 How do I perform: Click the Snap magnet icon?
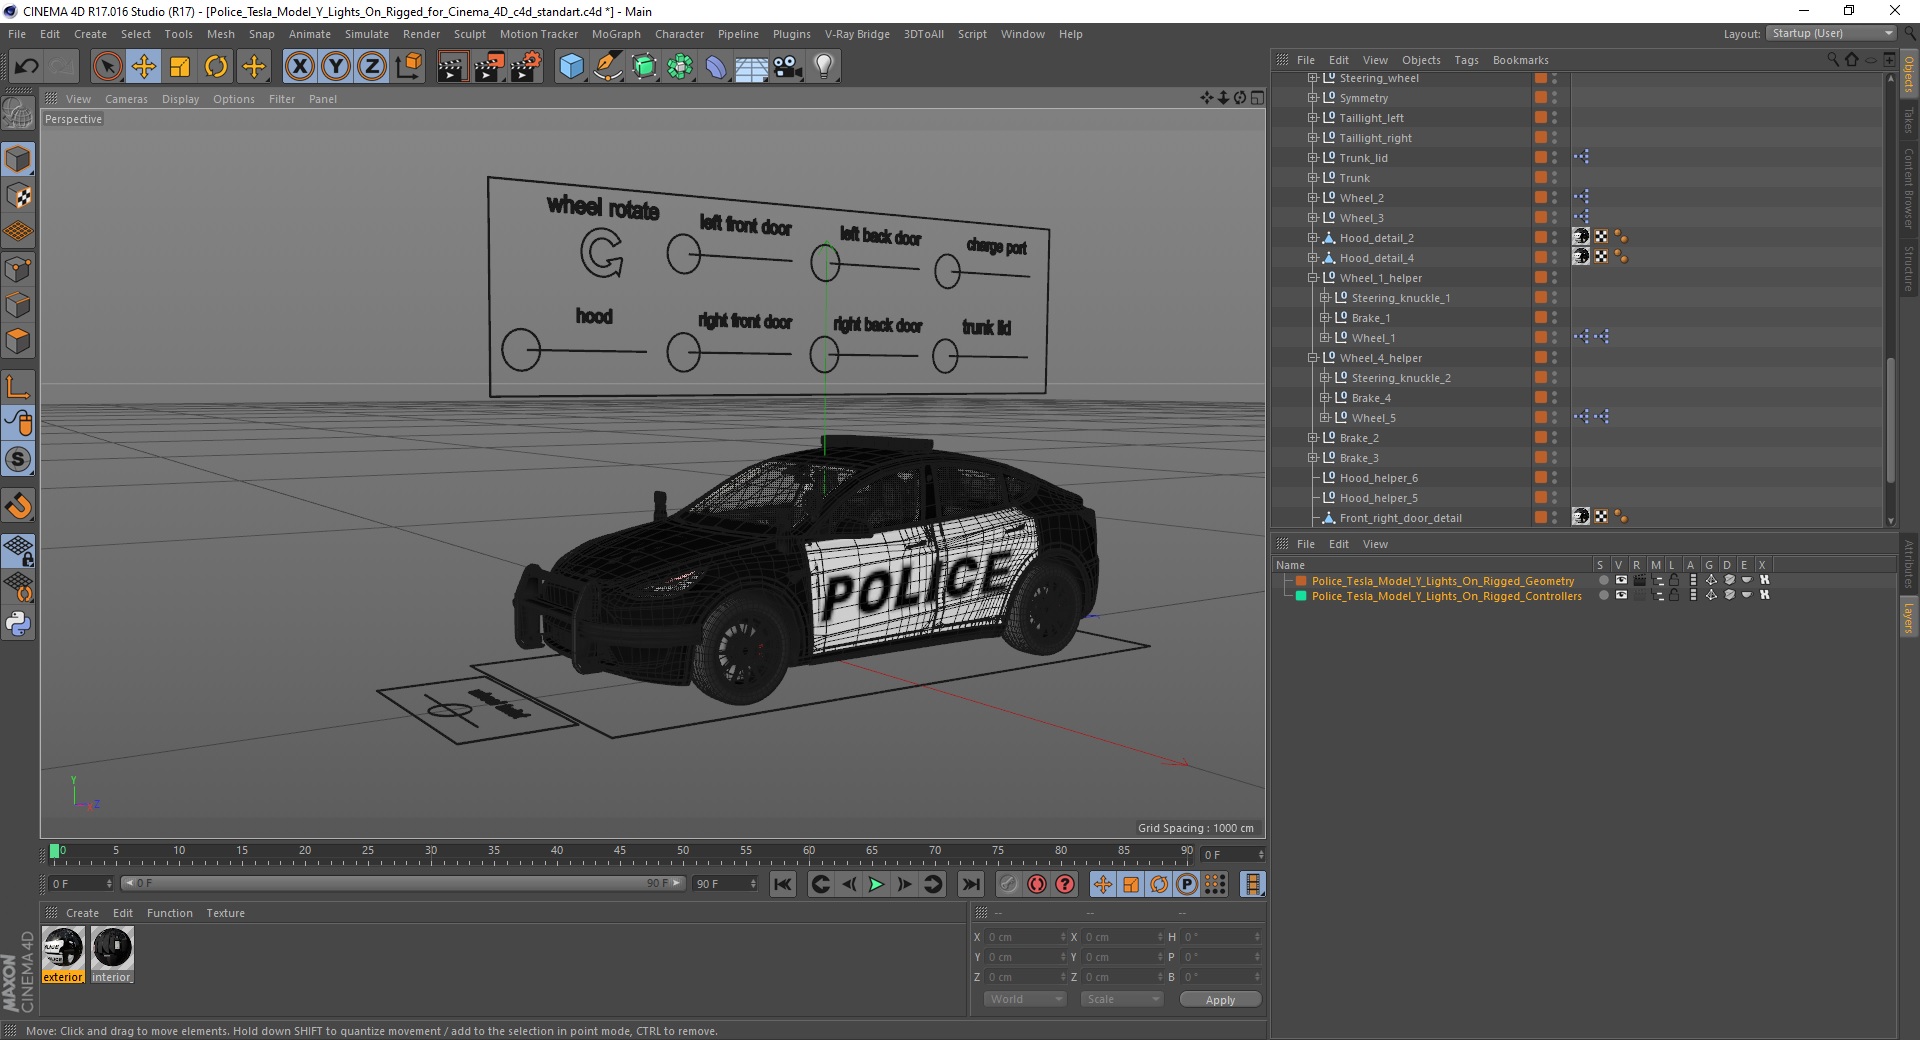pyautogui.click(x=18, y=506)
